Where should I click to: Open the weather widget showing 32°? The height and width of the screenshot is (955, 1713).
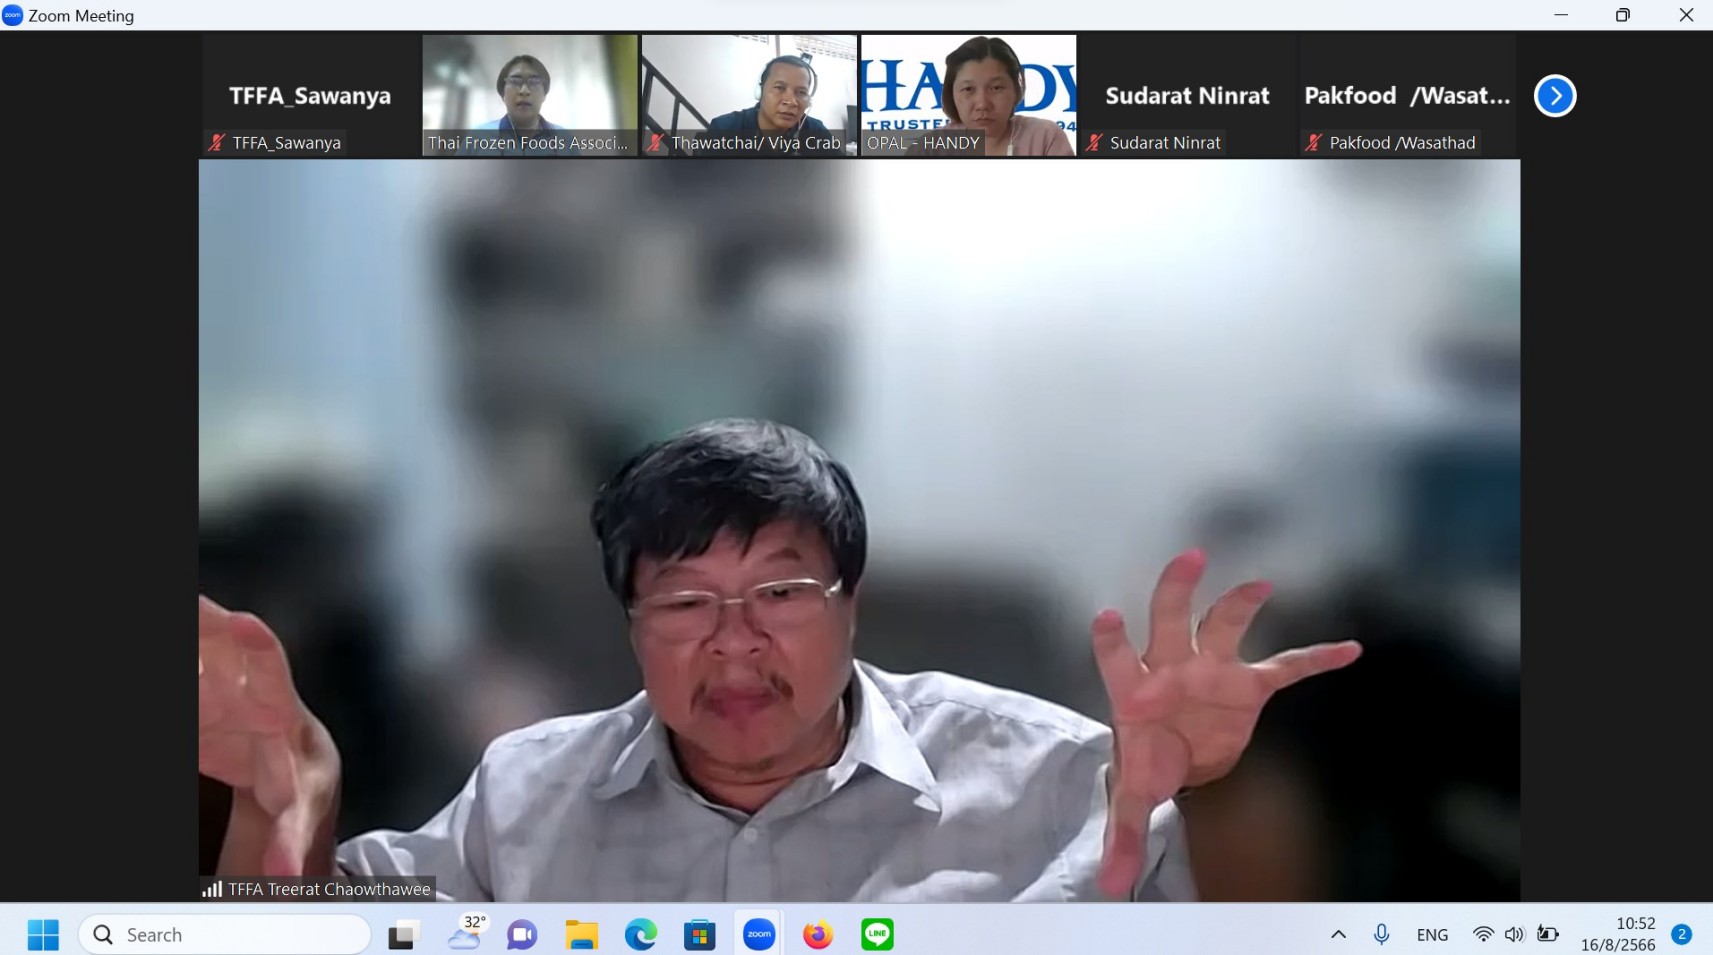click(x=465, y=933)
